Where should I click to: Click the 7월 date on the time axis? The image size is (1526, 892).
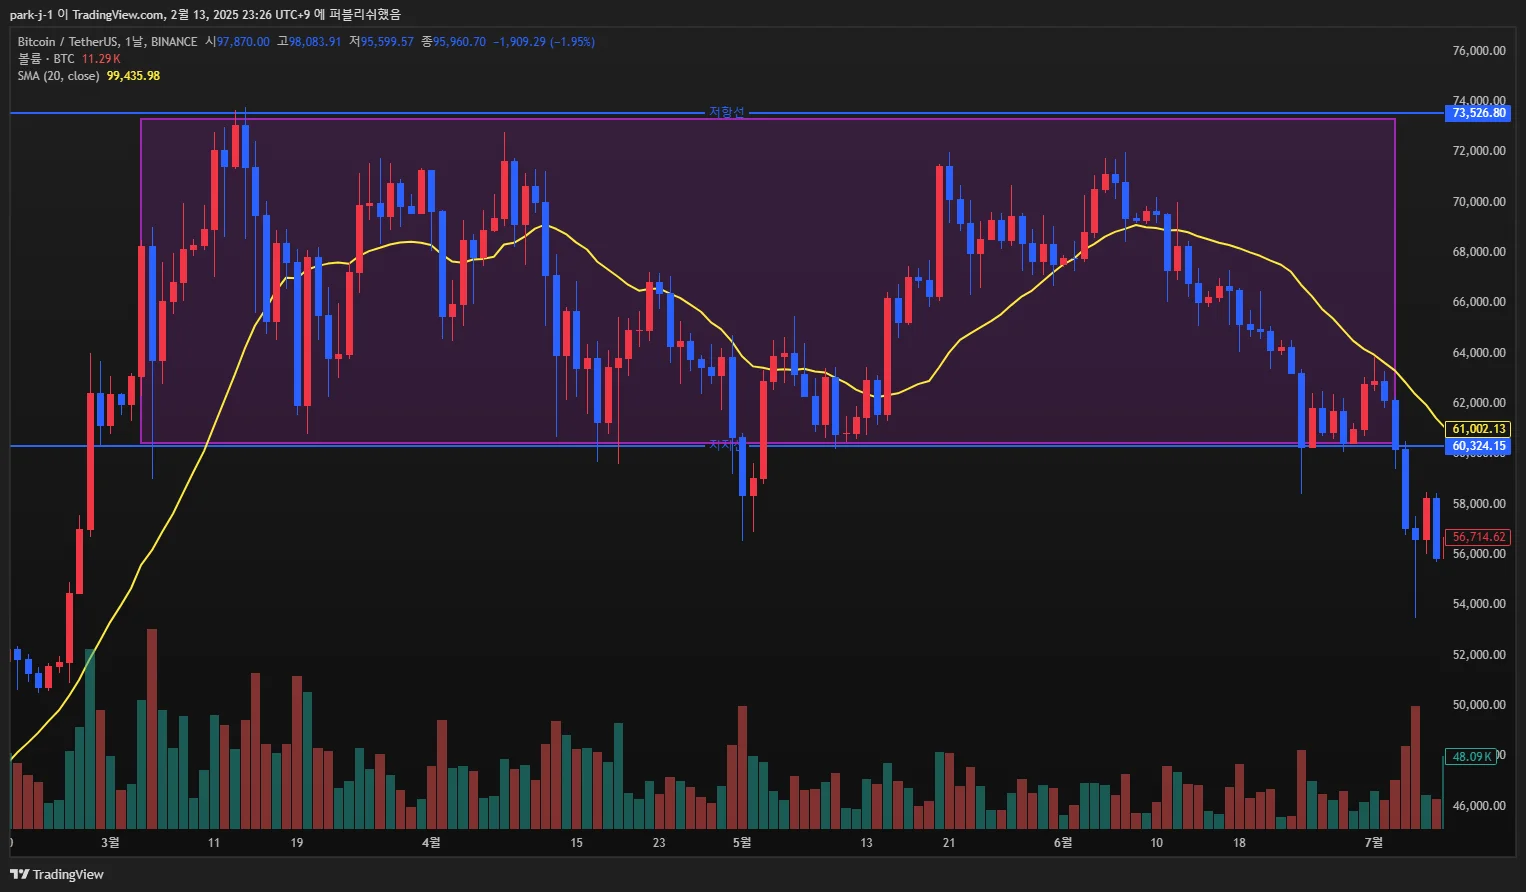tap(1374, 843)
